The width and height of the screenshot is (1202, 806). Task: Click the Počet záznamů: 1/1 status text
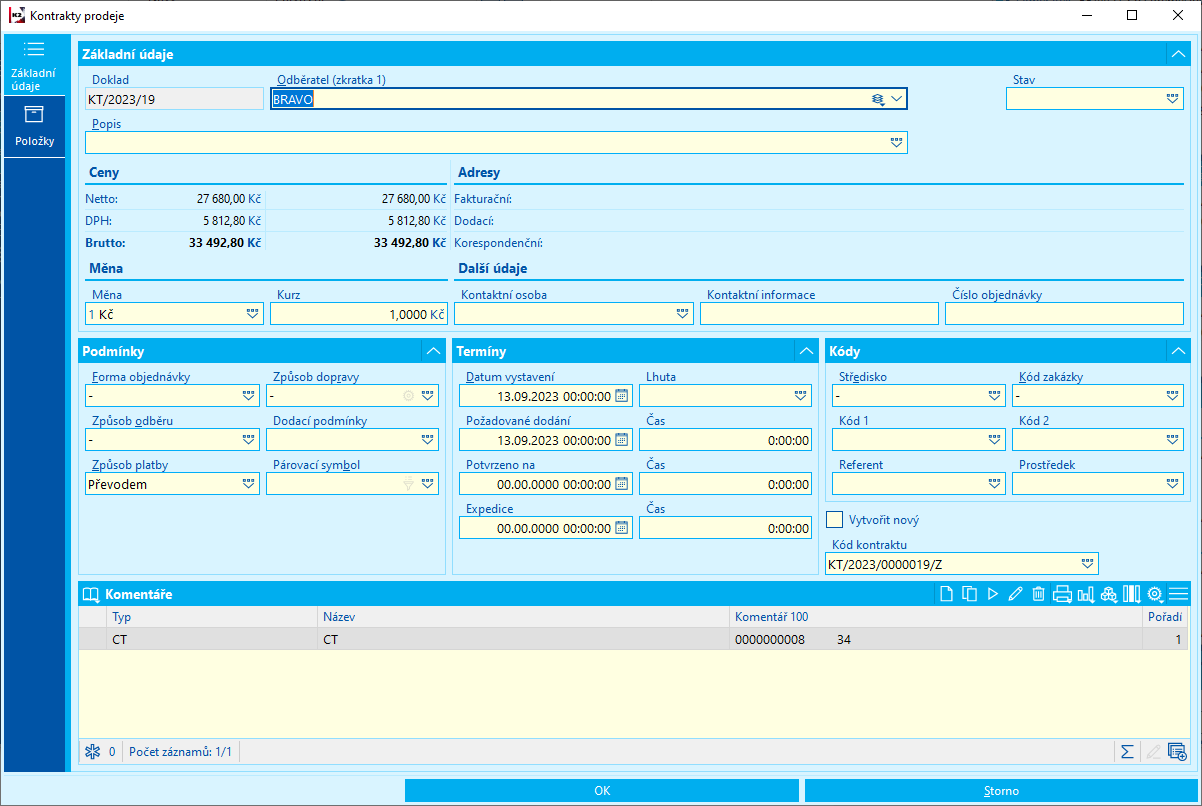coord(180,751)
